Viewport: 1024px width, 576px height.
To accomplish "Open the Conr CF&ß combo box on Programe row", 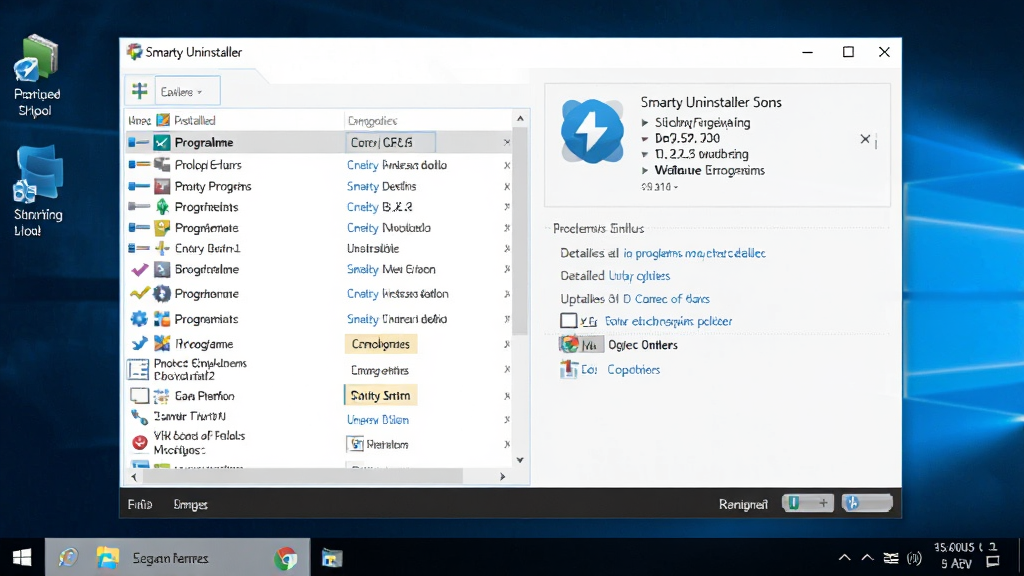I will point(391,142).
